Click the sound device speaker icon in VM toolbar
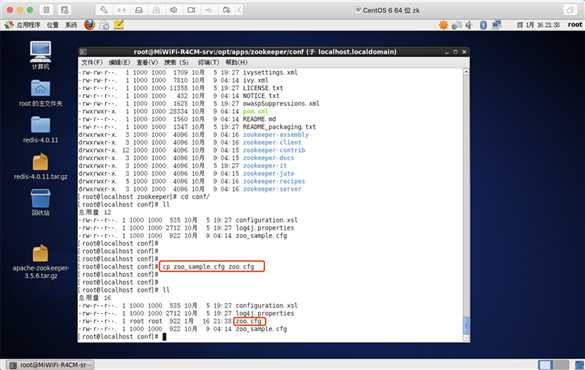Viewport: 585px width, 370px height. pyautogui.click(x=174, y=10)
